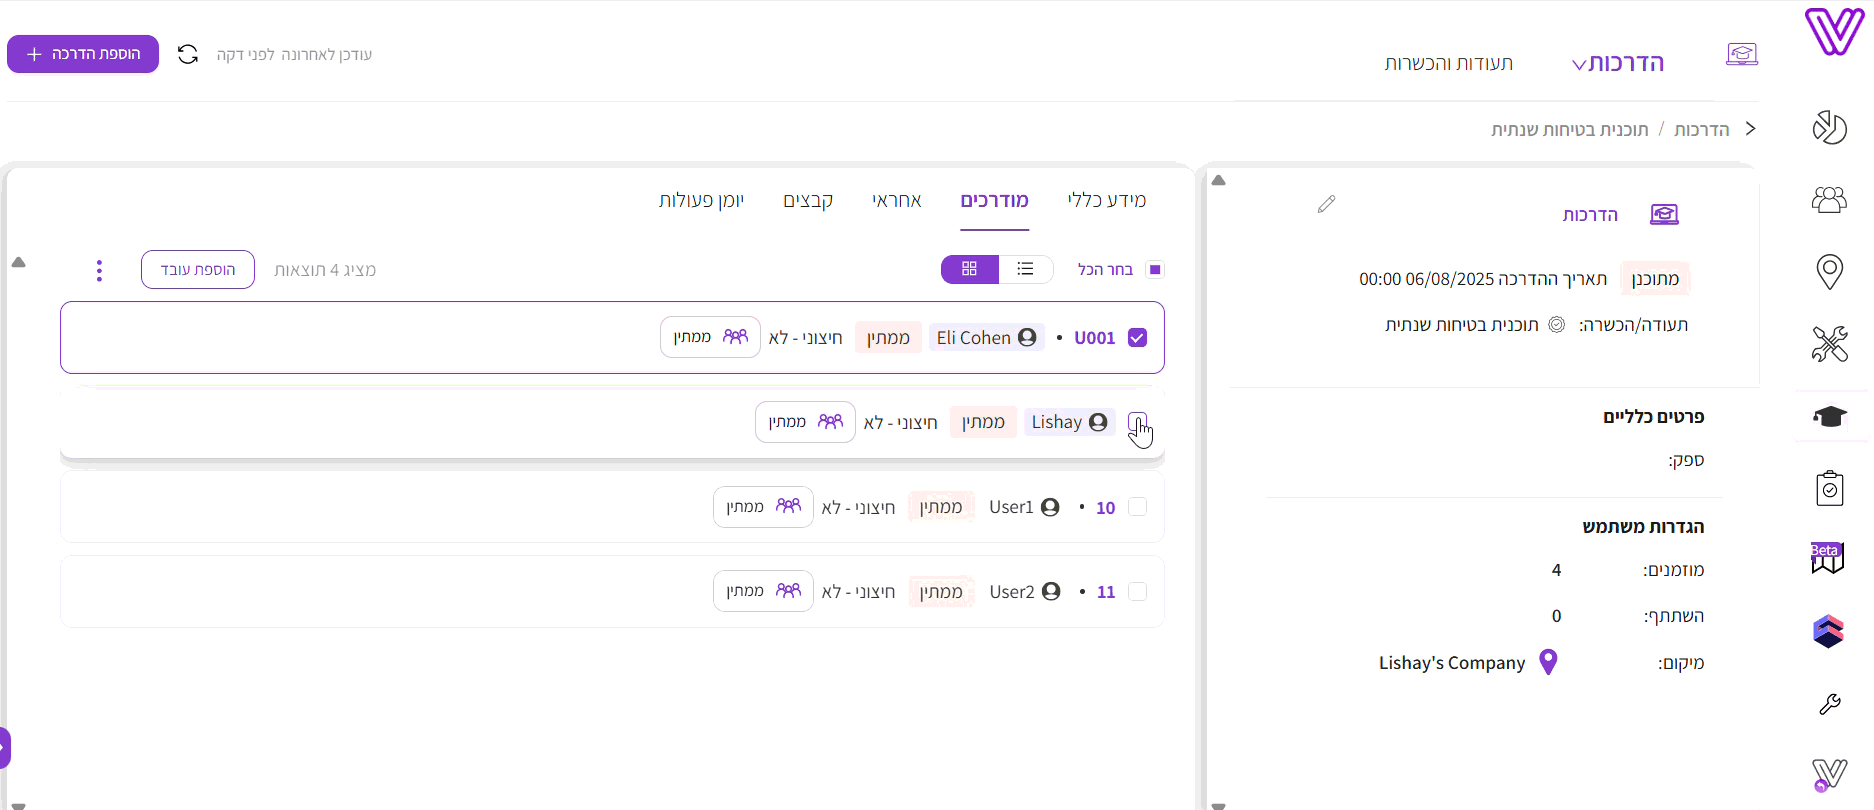Open the קבצים tab
The width and height of the screenshot is (1874, 810).
[808, 200]
